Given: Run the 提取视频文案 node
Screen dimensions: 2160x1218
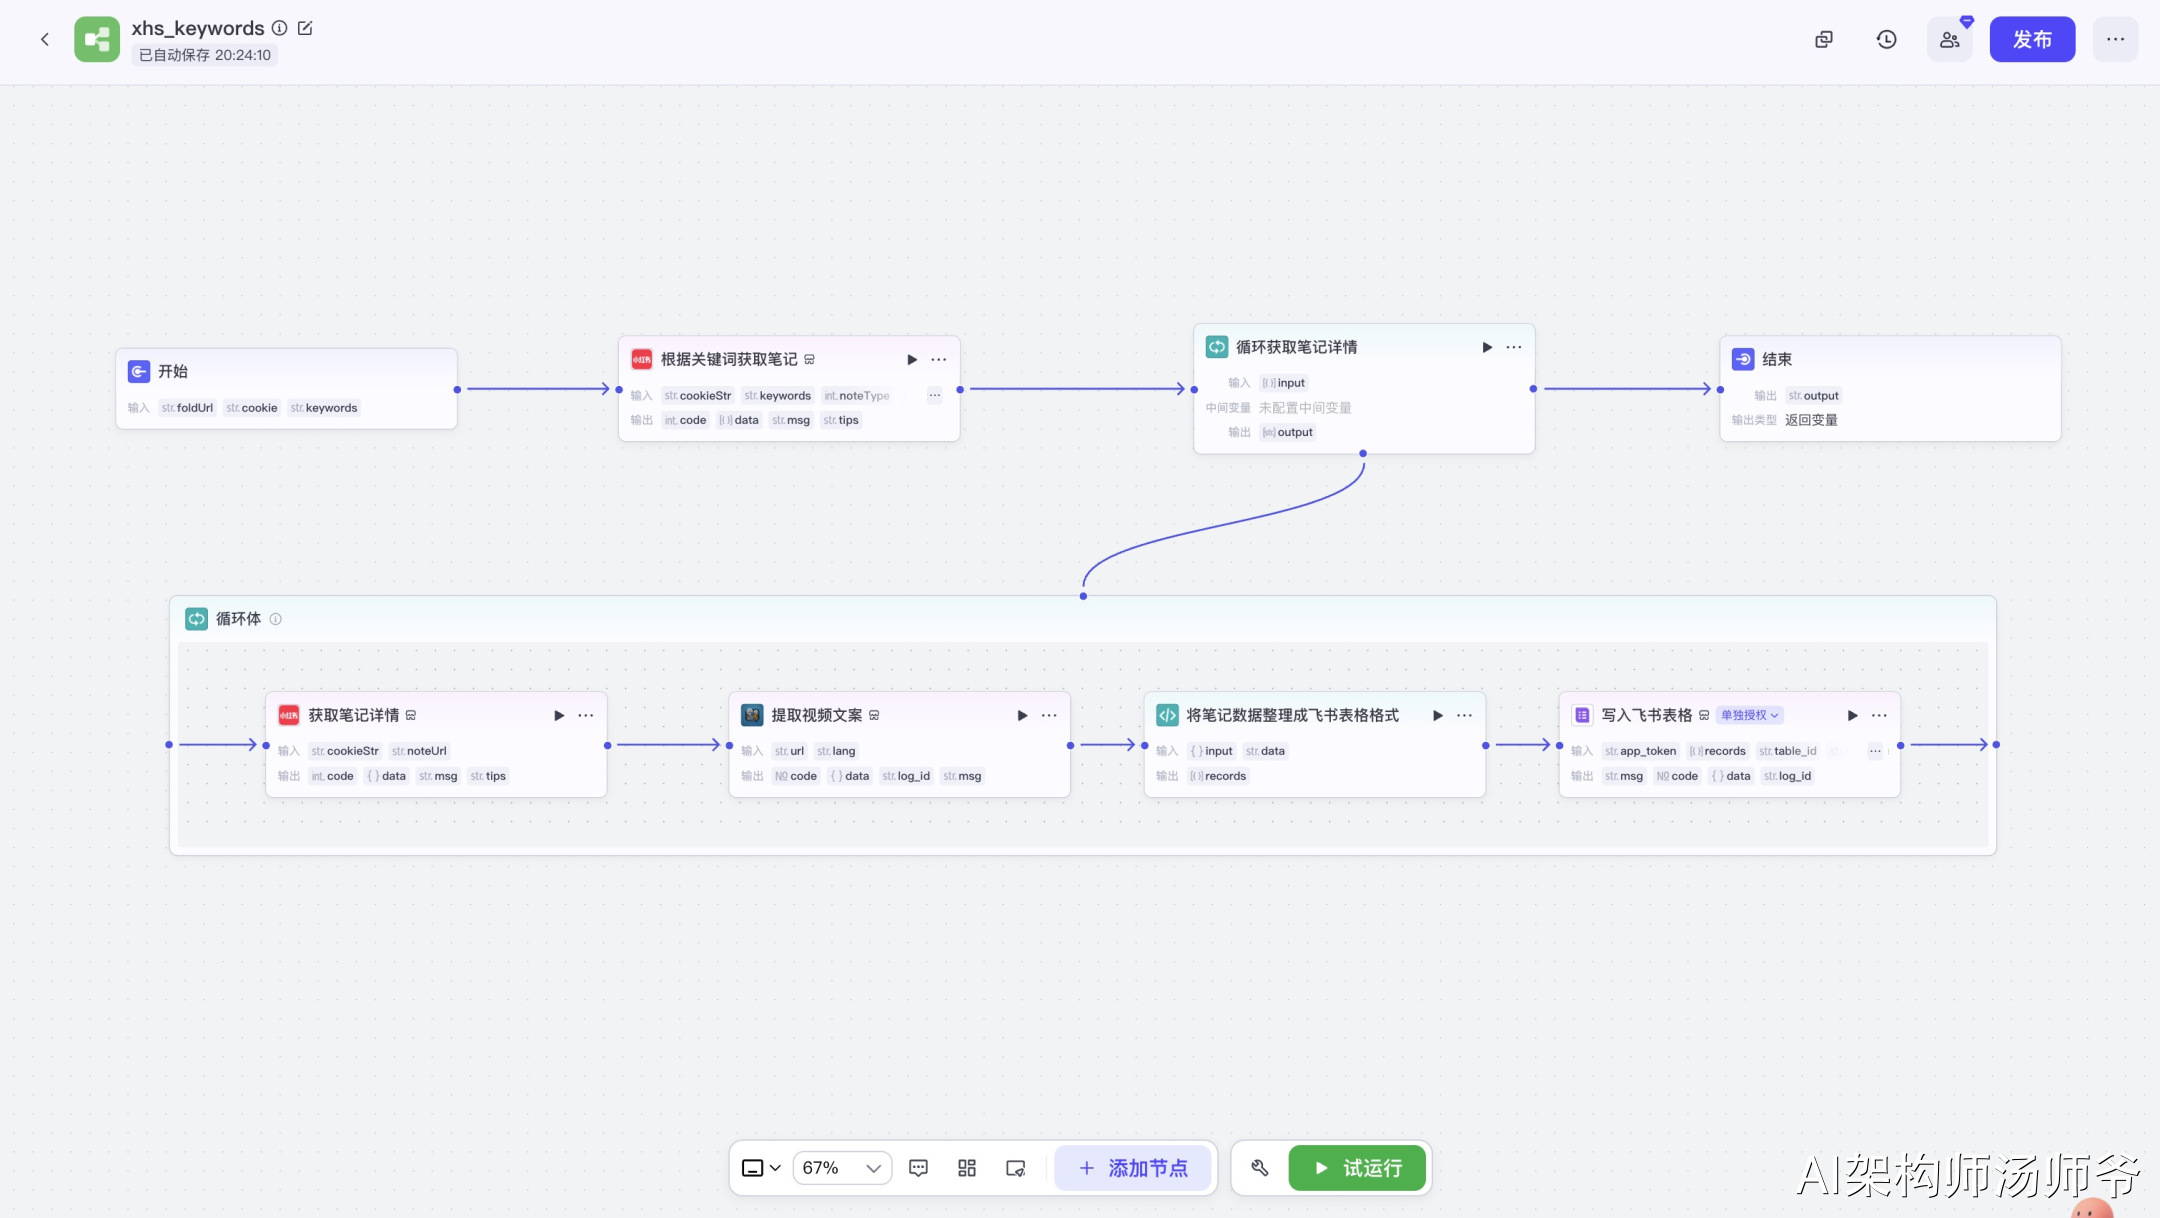Looking at the screenshot, I should 1022,715.
